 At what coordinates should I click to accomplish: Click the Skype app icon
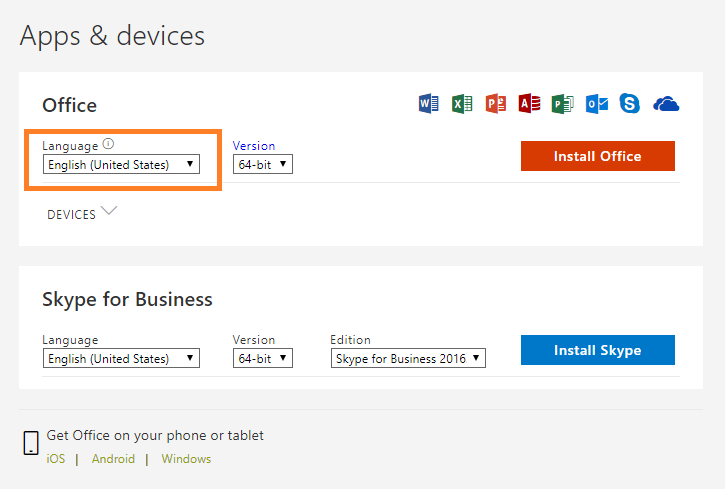point(630,104)
